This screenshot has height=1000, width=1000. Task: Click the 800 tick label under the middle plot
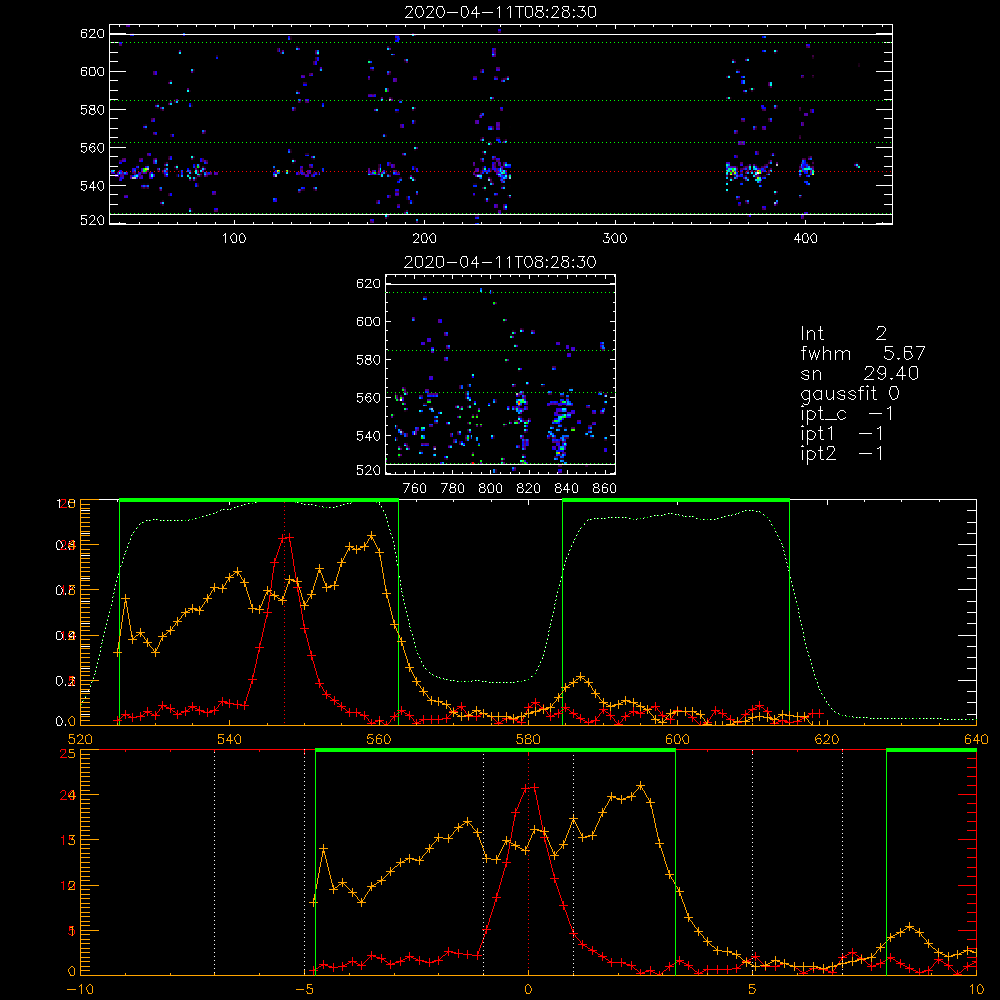coord(490,489)
